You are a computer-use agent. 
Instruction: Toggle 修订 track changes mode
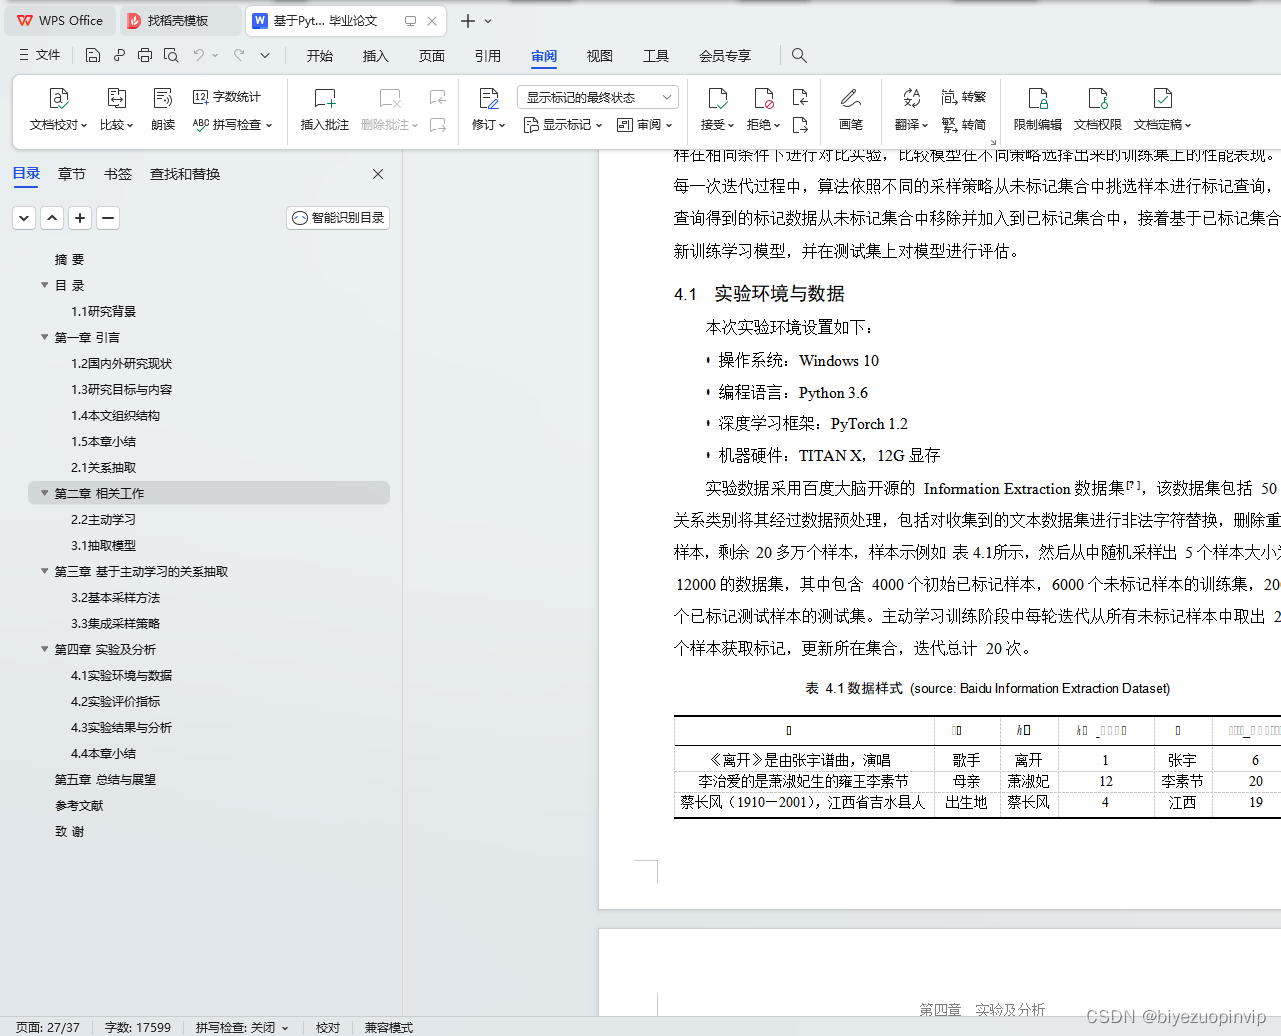[487, 108]
